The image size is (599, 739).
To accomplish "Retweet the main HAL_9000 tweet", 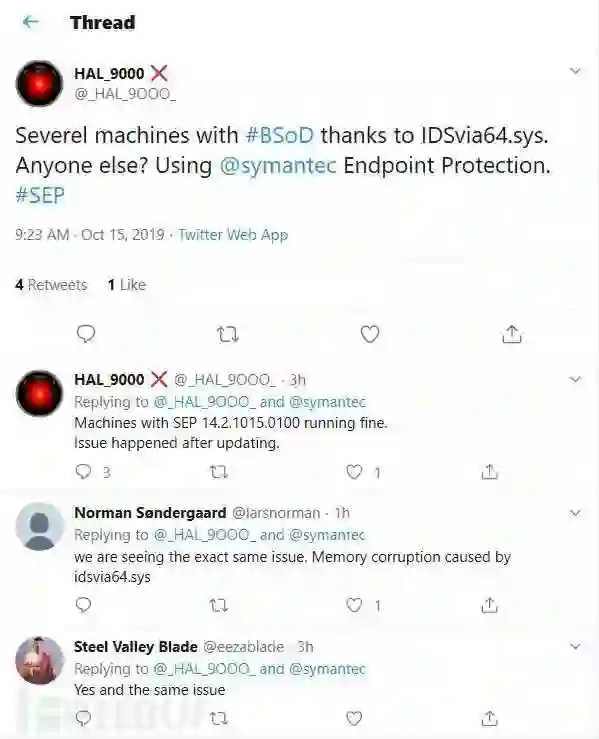I will (228, 335).
